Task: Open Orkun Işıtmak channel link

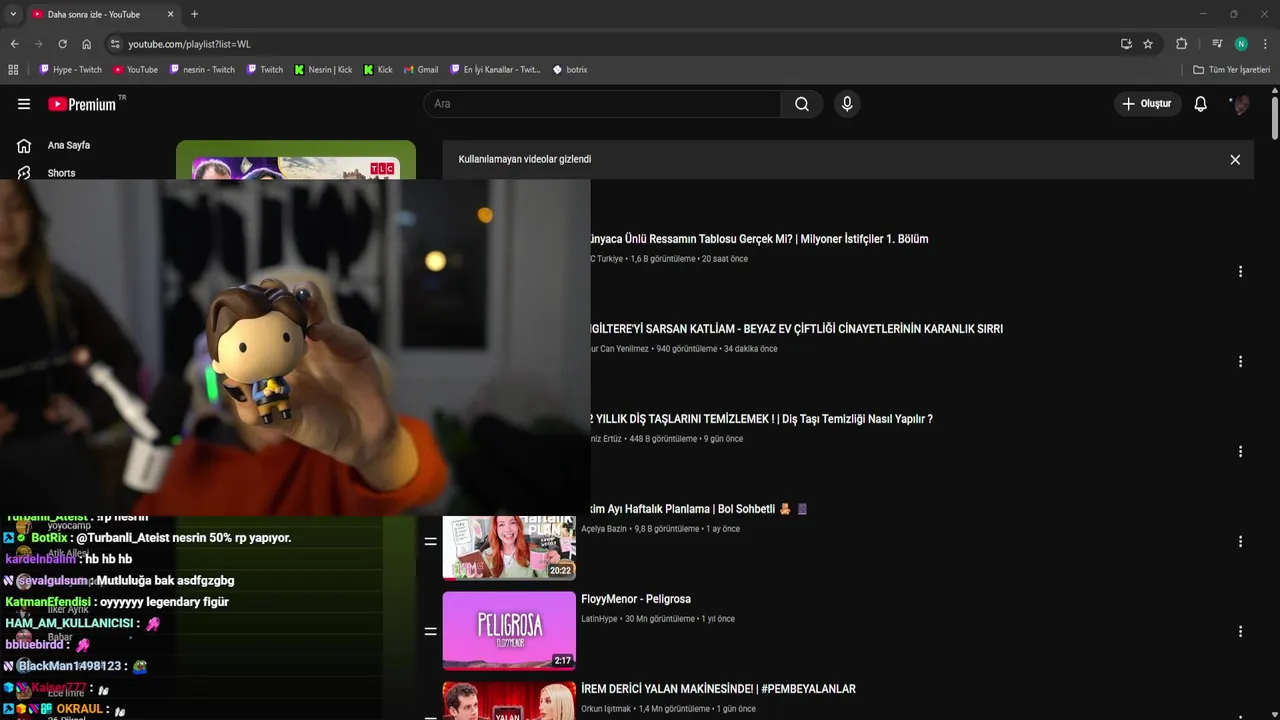Action: [606, 709]
